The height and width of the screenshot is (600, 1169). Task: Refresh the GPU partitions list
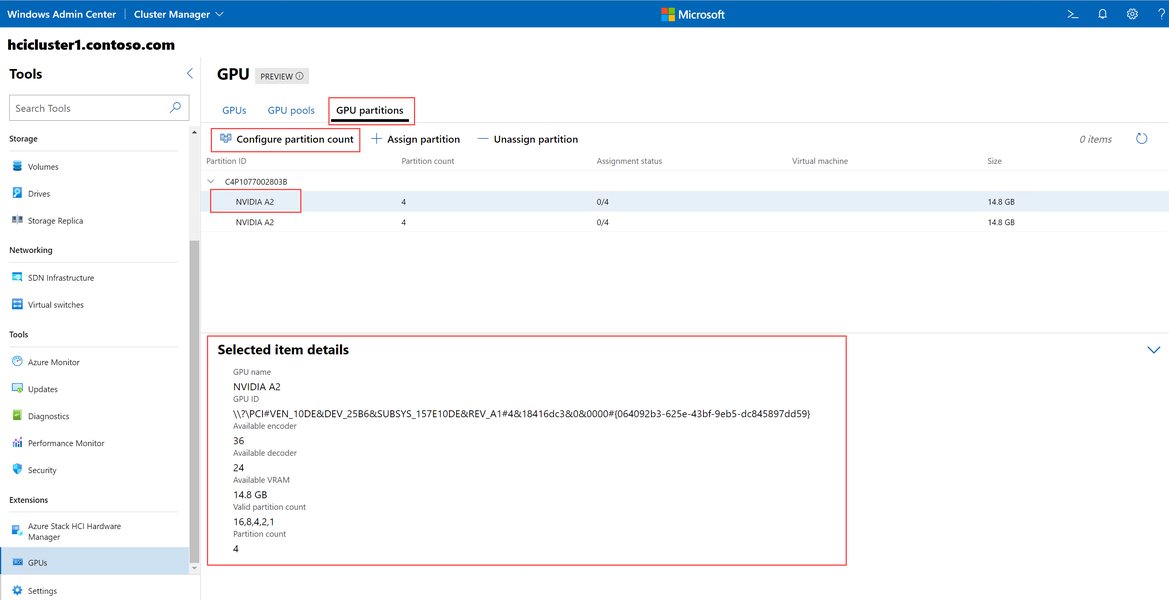click(1141, 139)
